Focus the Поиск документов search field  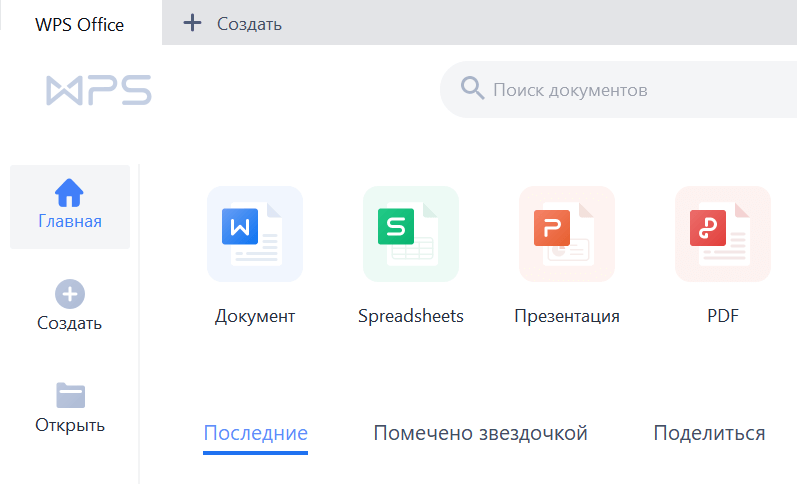tap(618, 90)
